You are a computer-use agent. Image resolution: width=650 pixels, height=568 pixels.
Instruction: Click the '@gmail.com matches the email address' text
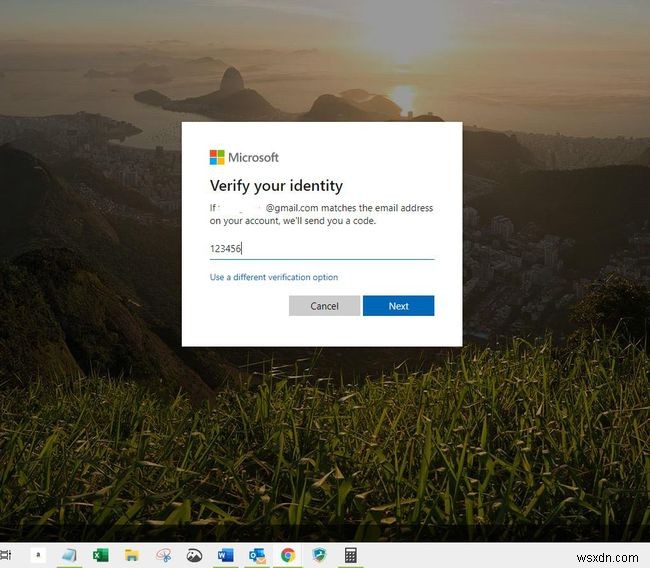pyautogui.click(x=349, y=208)
